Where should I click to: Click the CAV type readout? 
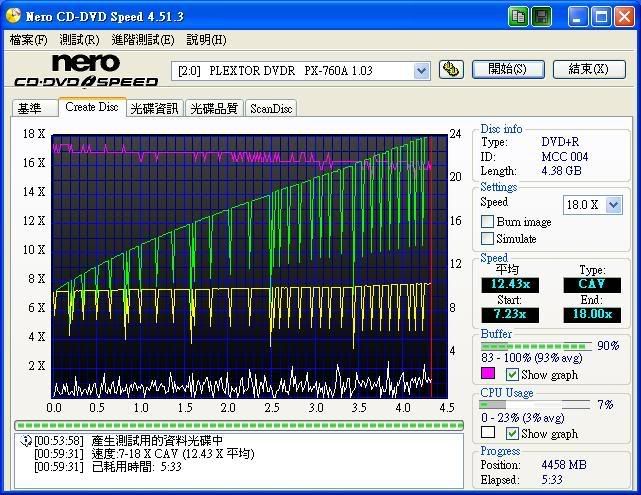[592, 284]
